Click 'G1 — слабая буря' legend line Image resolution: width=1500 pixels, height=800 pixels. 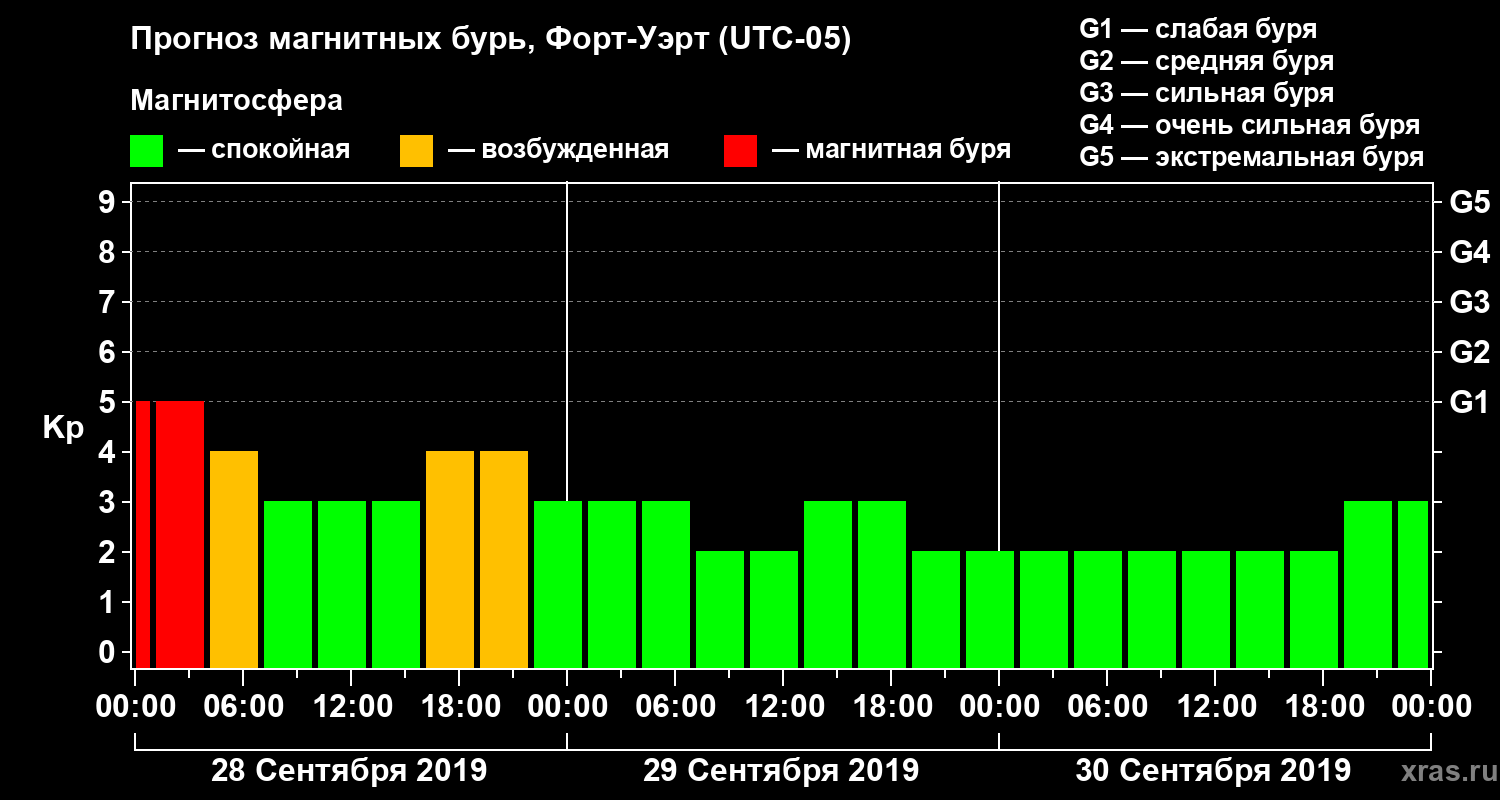(x=1198, y=29)
